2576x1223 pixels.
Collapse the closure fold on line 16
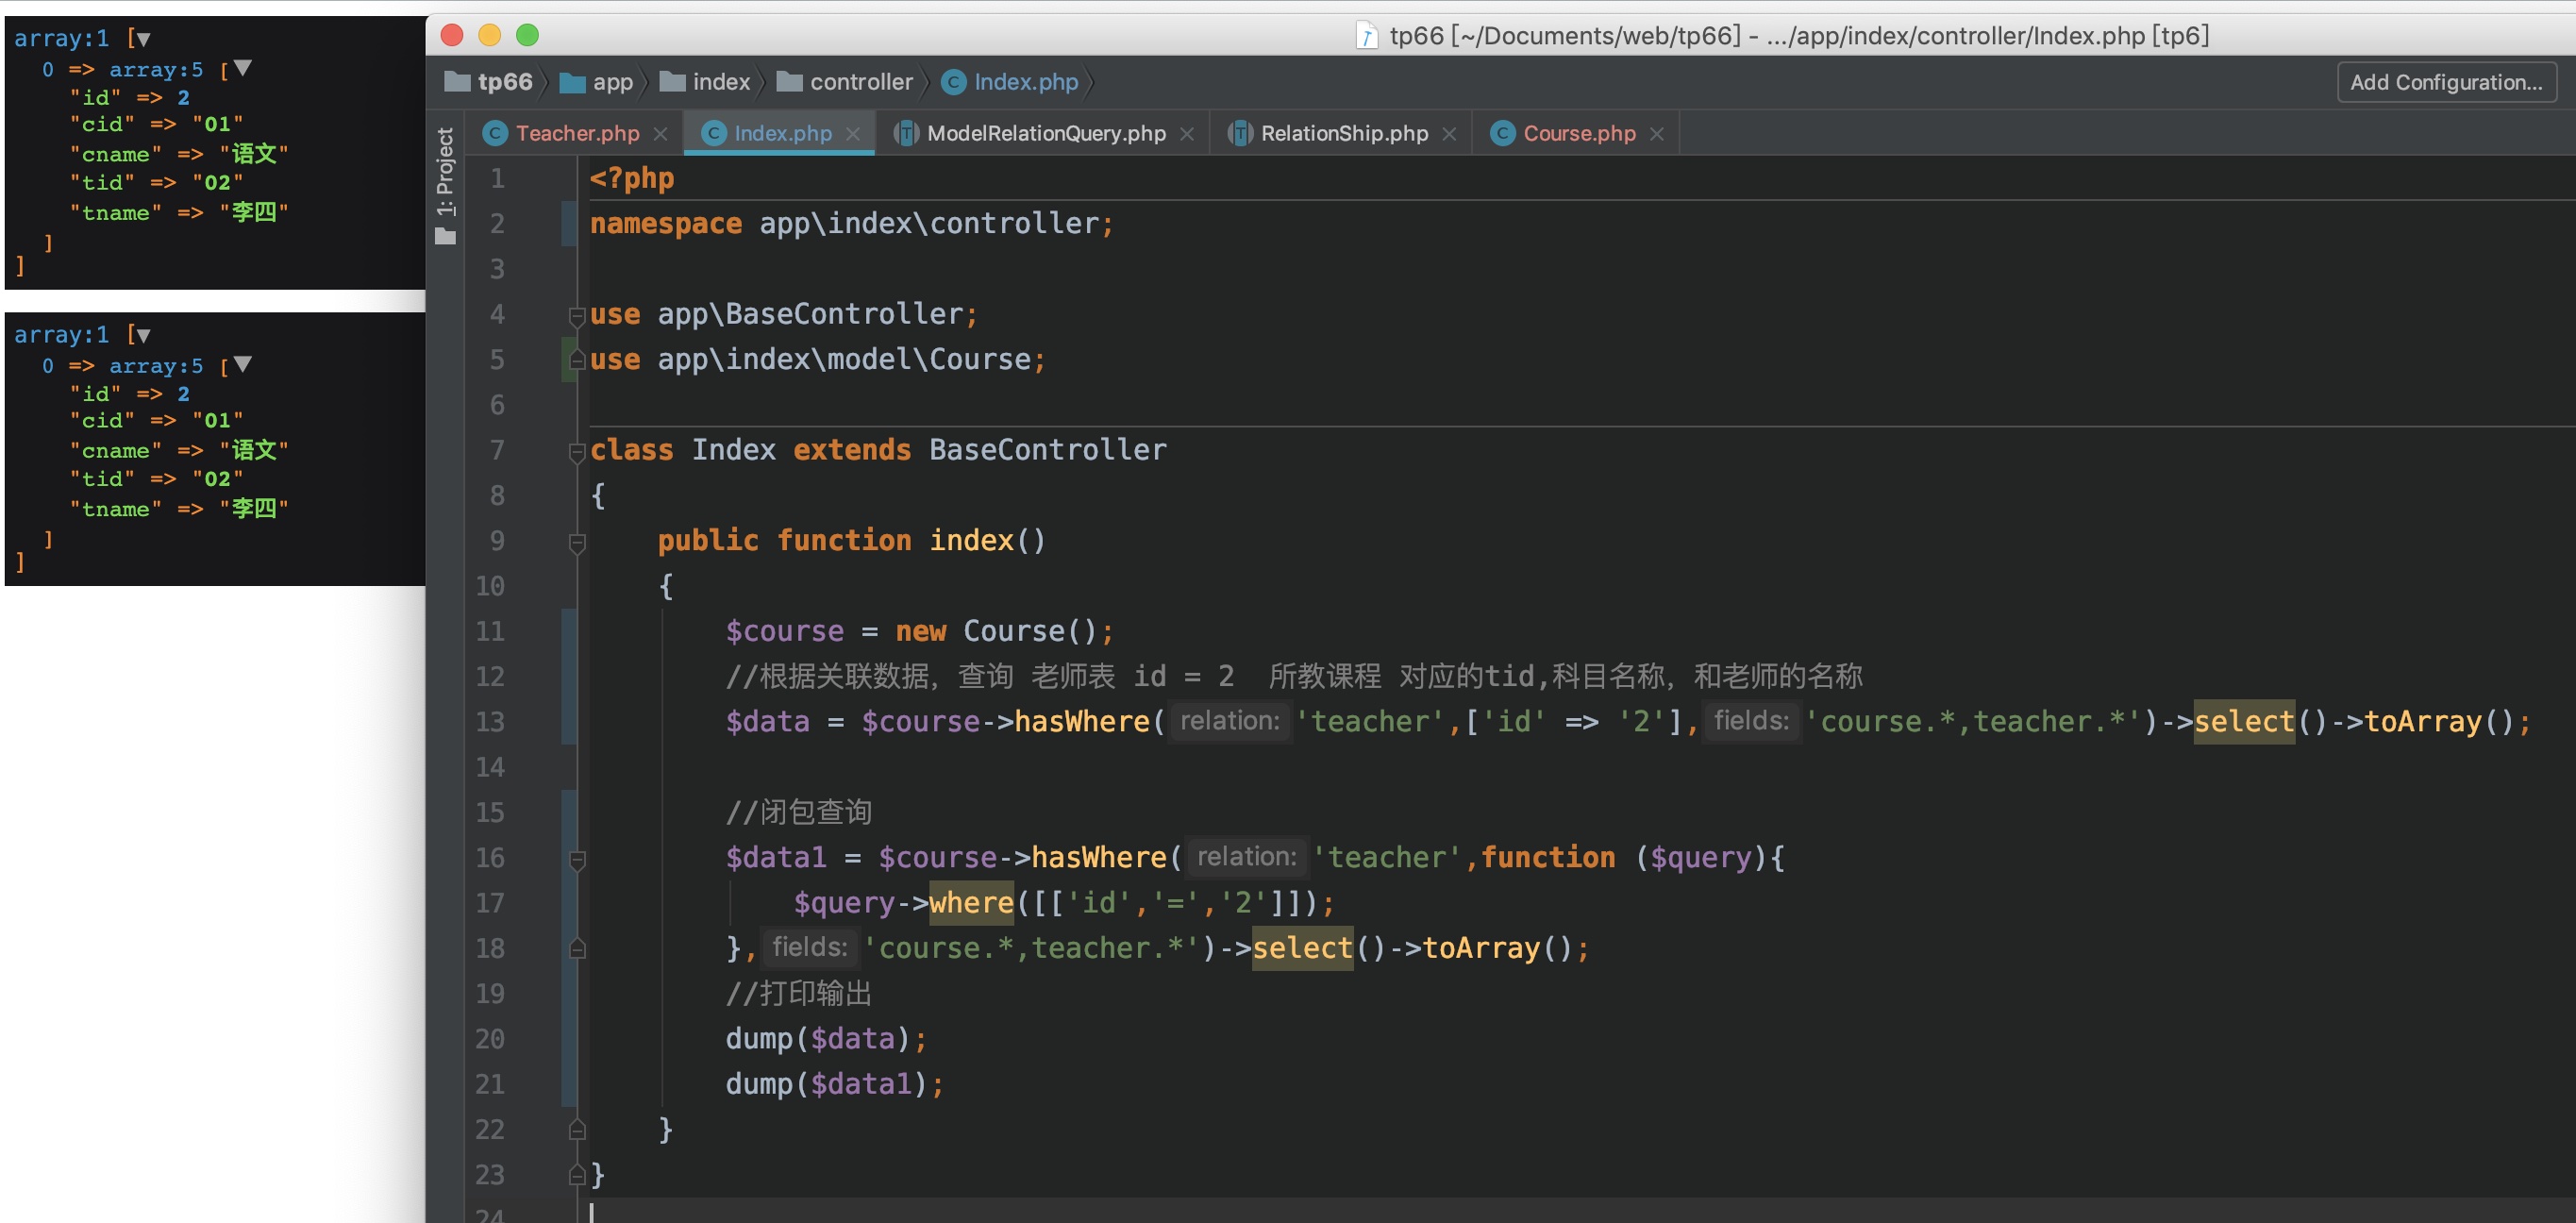(x=577, y=860)
